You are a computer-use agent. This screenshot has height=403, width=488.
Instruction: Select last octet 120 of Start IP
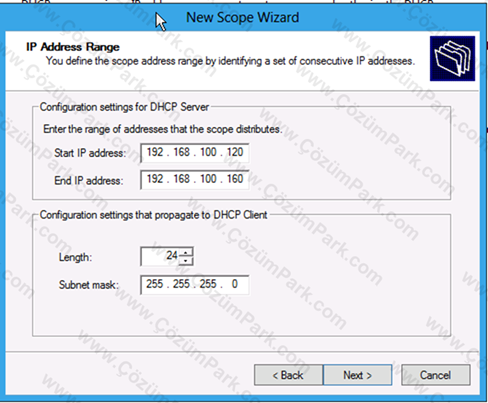[x=235, y=152]
